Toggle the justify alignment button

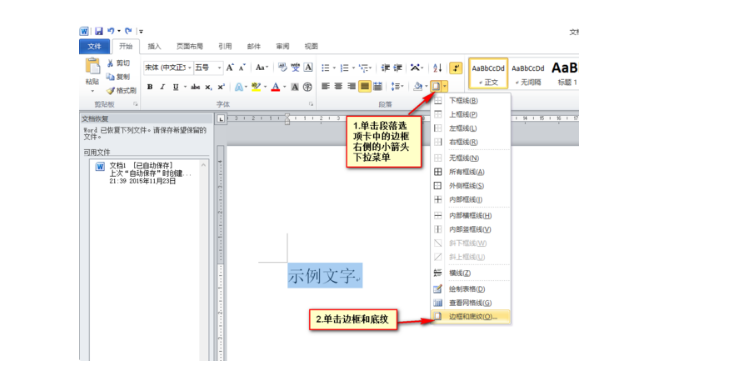[364, 86]
